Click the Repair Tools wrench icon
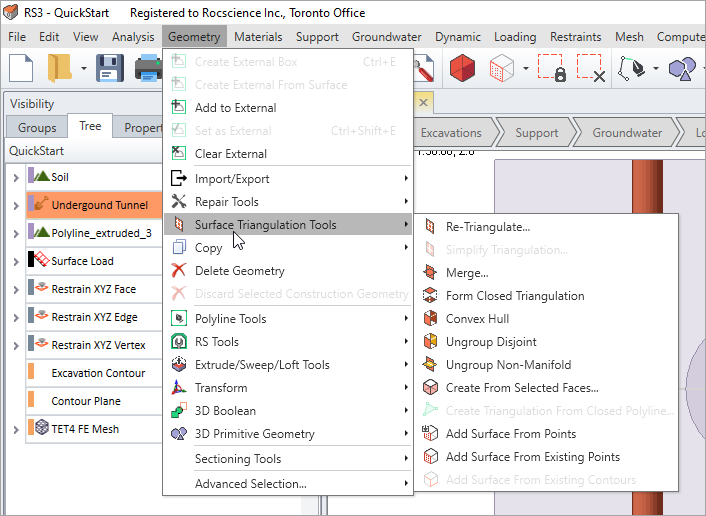This screenshot has width=706, height=516. [179, 201]
